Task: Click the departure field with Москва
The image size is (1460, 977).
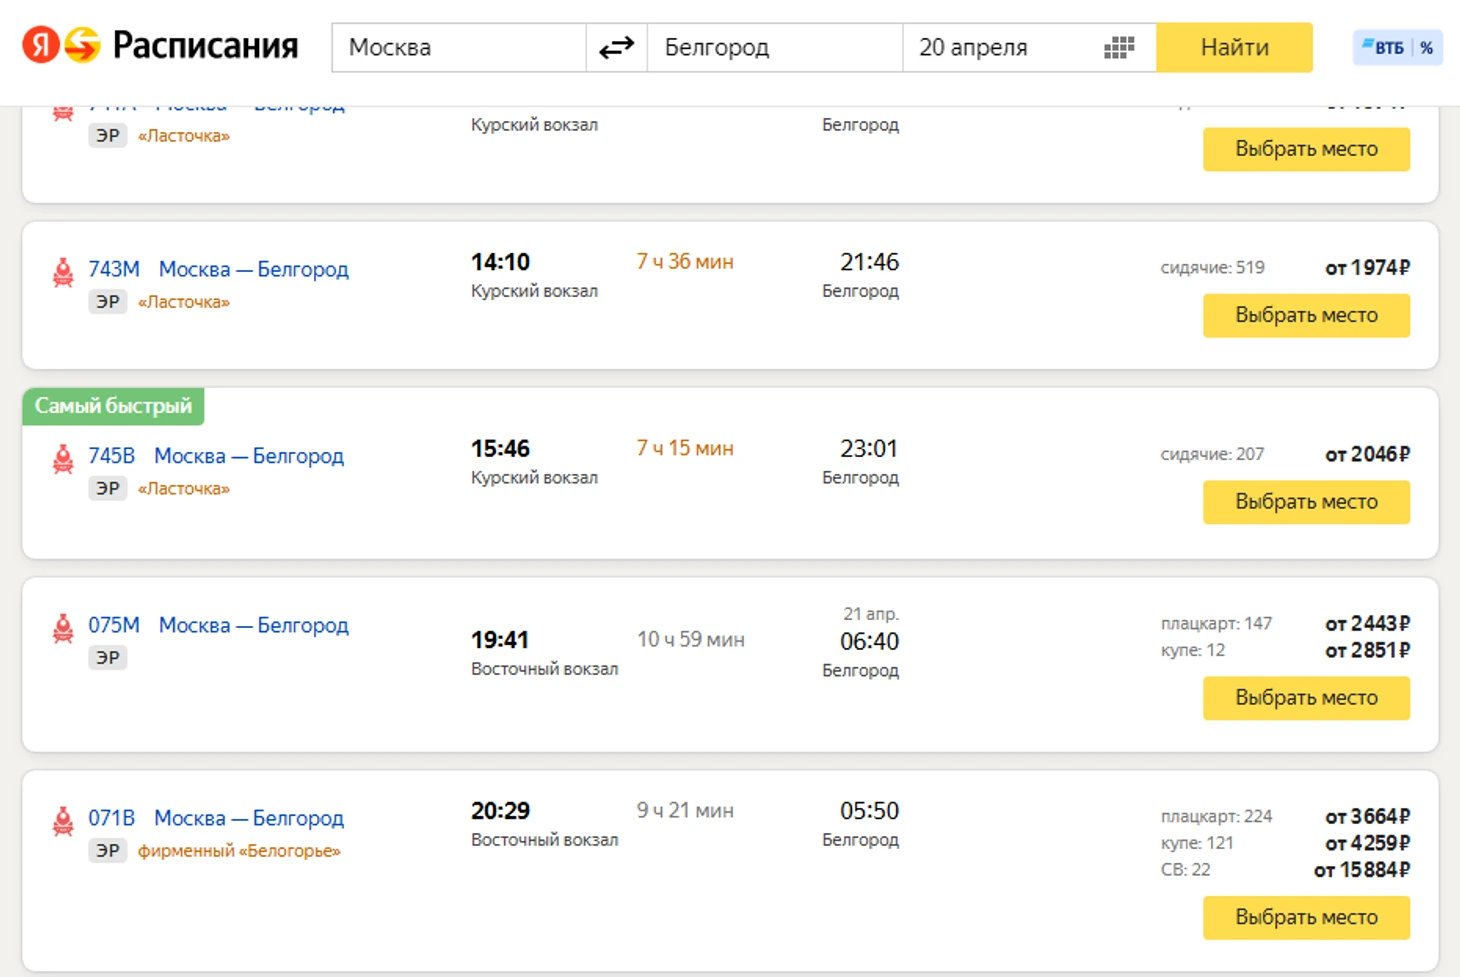Action: [458, 47]
